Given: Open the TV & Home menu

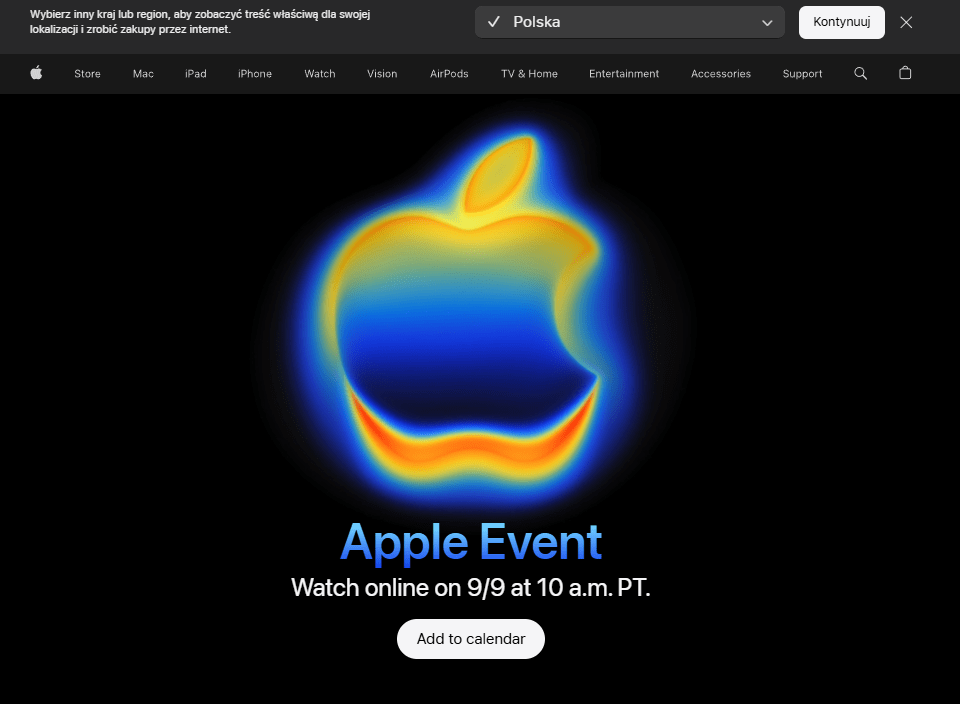Looking at the screenshot, I should coord(529,73).
